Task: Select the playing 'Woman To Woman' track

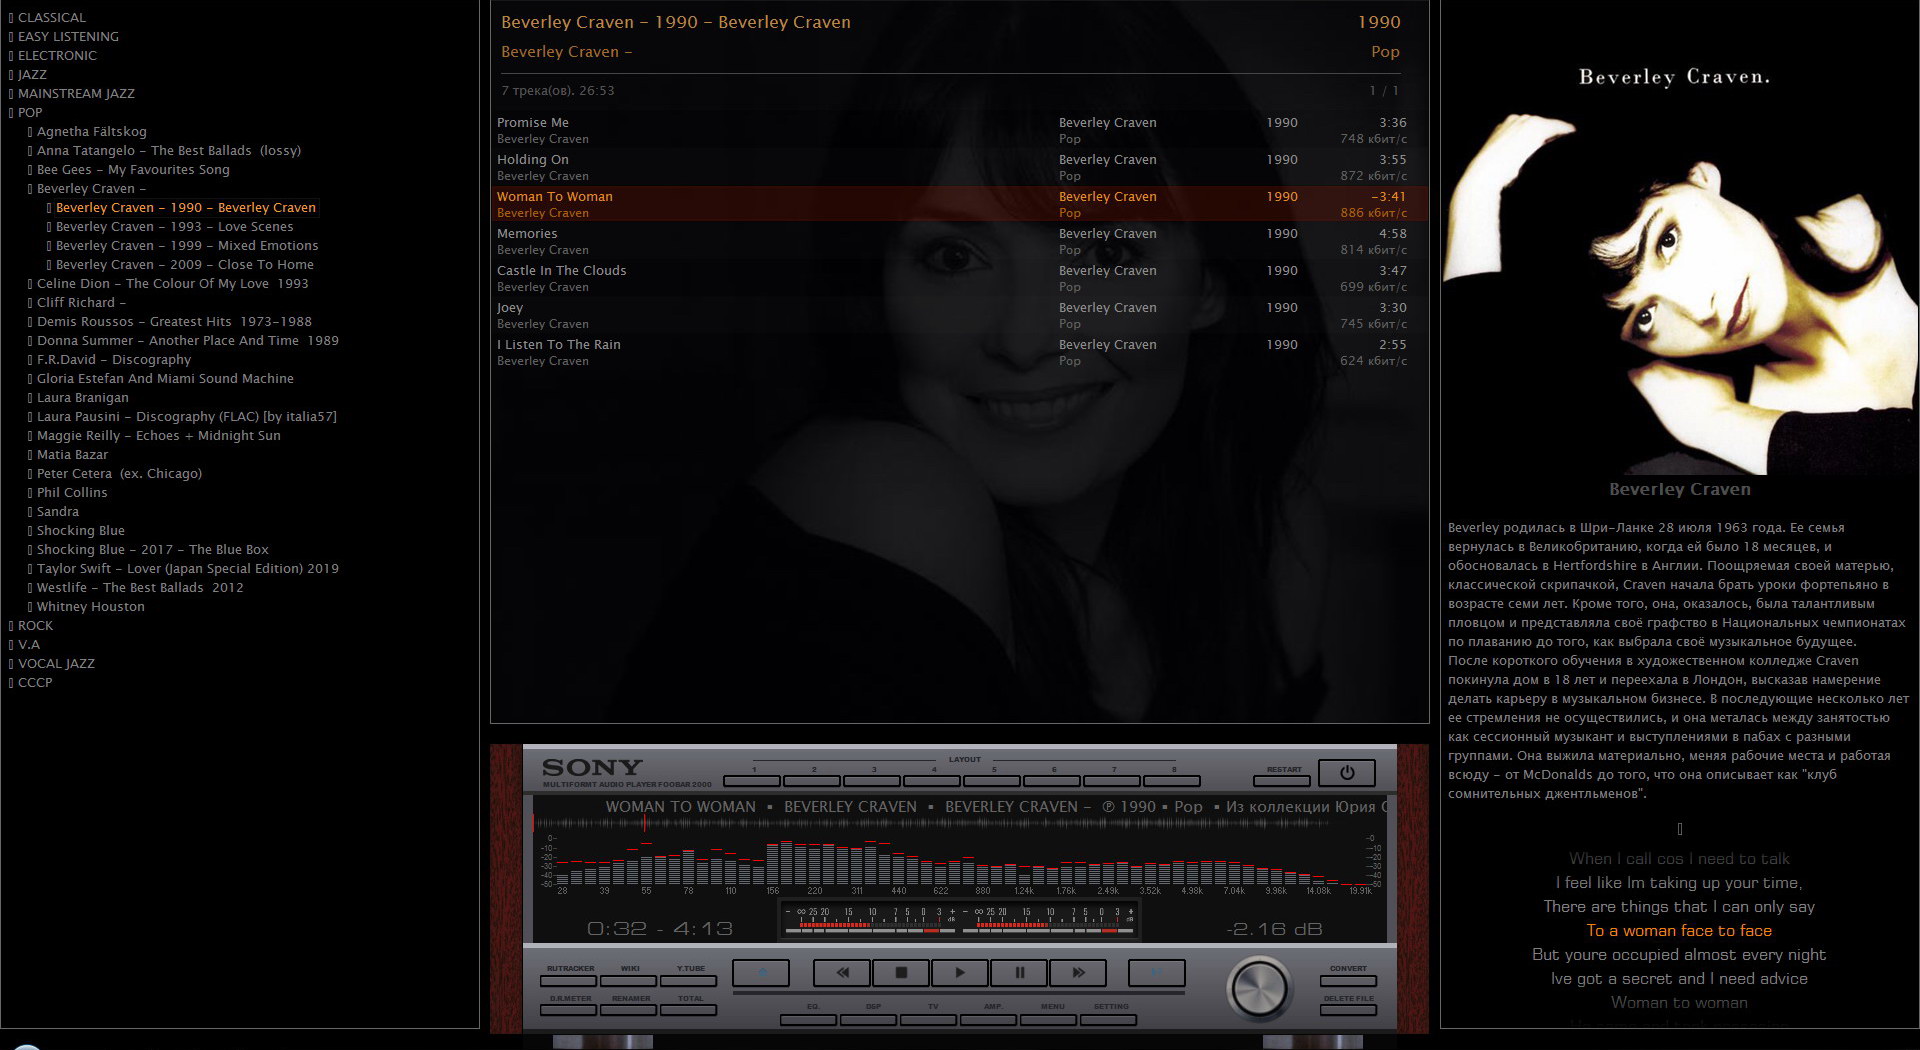Action: pyautogui.click(x=959, y=204)
